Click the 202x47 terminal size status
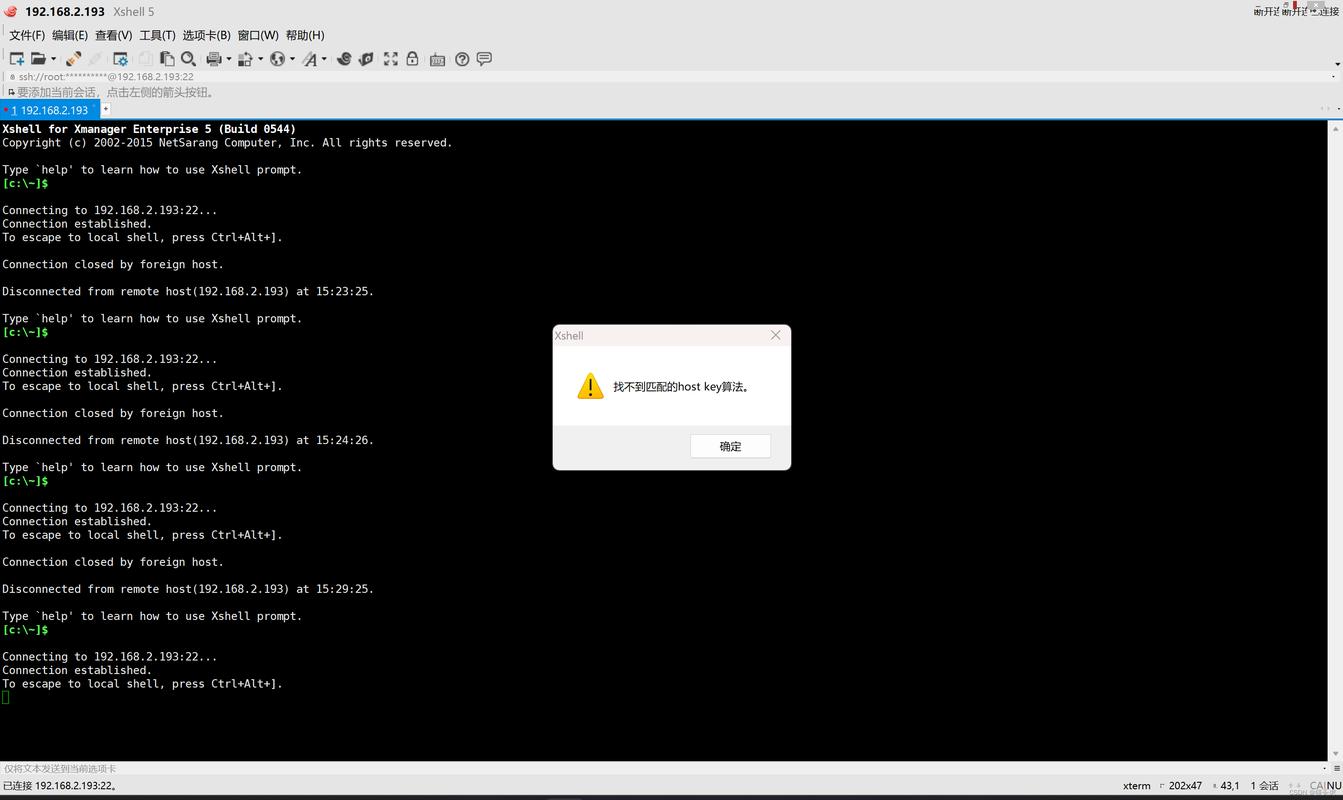 [x=1185, y=786]
